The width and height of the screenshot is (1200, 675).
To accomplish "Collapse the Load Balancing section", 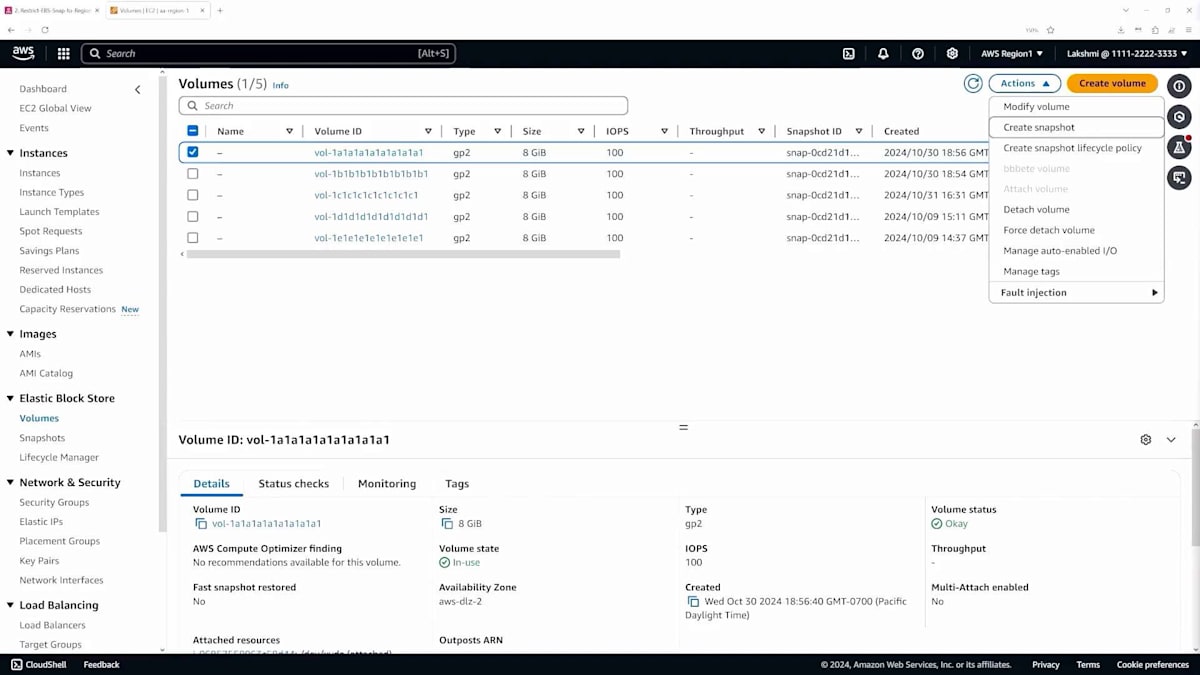I will [x=11, y=605].
